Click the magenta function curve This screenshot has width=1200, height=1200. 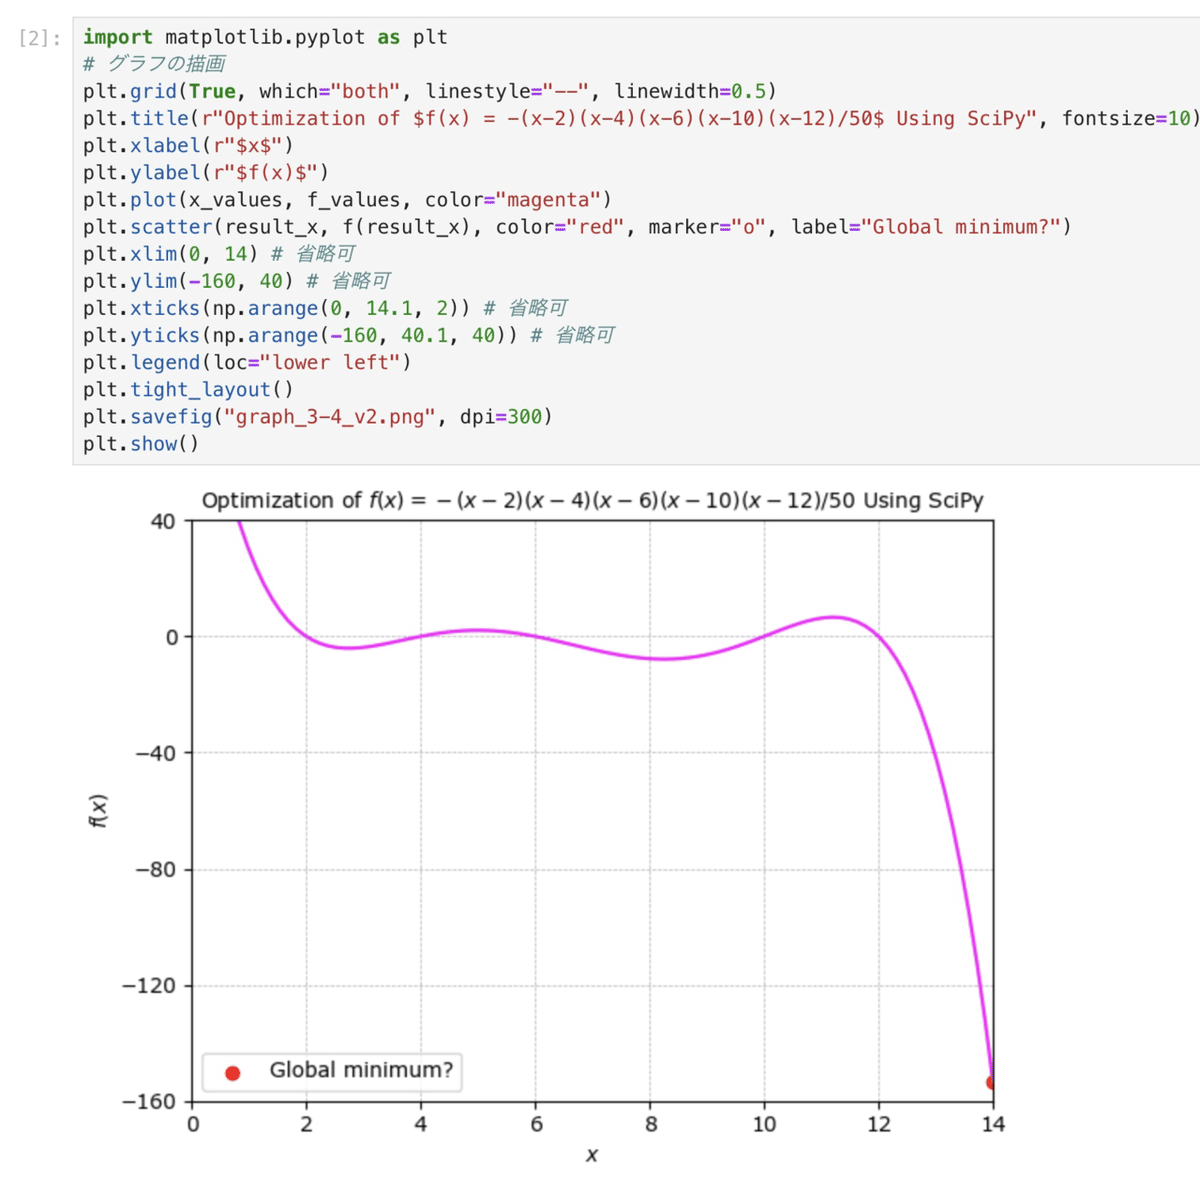click(830, 618)
